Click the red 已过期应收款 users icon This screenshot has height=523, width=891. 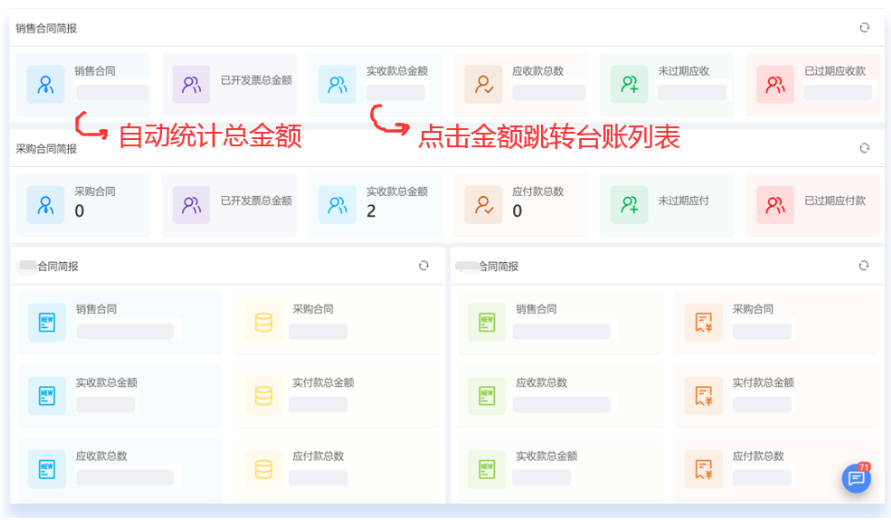pyautogui.click(x=775, y=85)
